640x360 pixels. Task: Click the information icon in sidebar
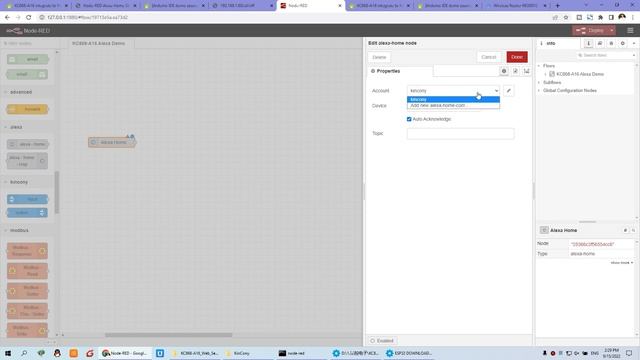[x=588, y=43]
